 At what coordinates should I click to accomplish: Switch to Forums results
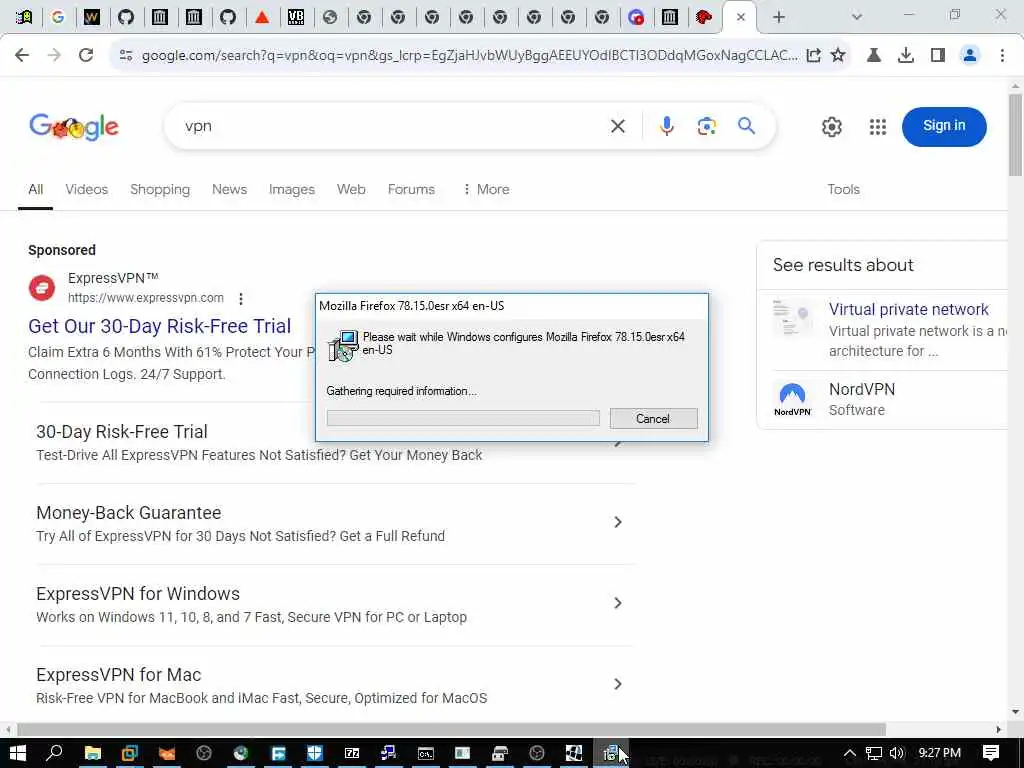pyautogui.click(x=411, y=189)
